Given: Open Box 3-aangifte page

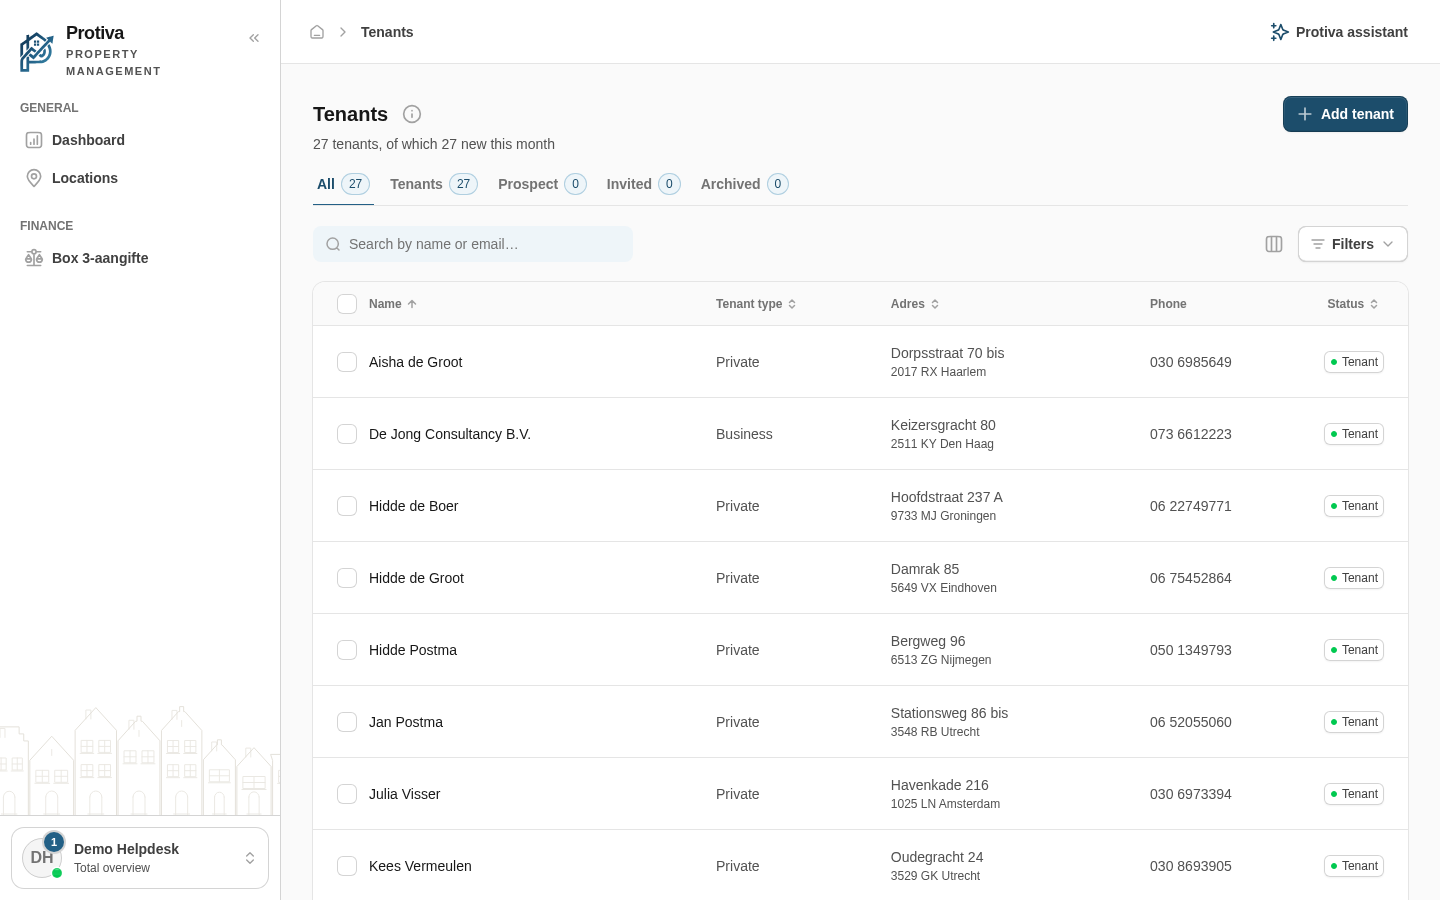Looking at the screenshot, I should [x=140, y=258].
